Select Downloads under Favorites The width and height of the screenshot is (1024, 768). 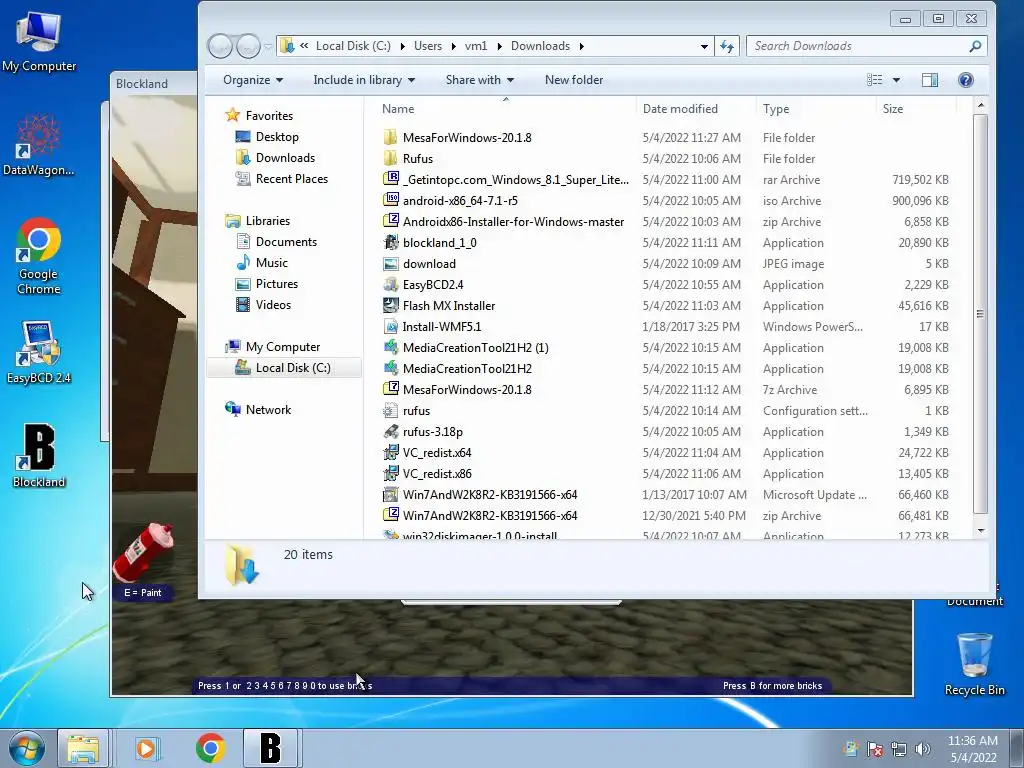(275, 158)
